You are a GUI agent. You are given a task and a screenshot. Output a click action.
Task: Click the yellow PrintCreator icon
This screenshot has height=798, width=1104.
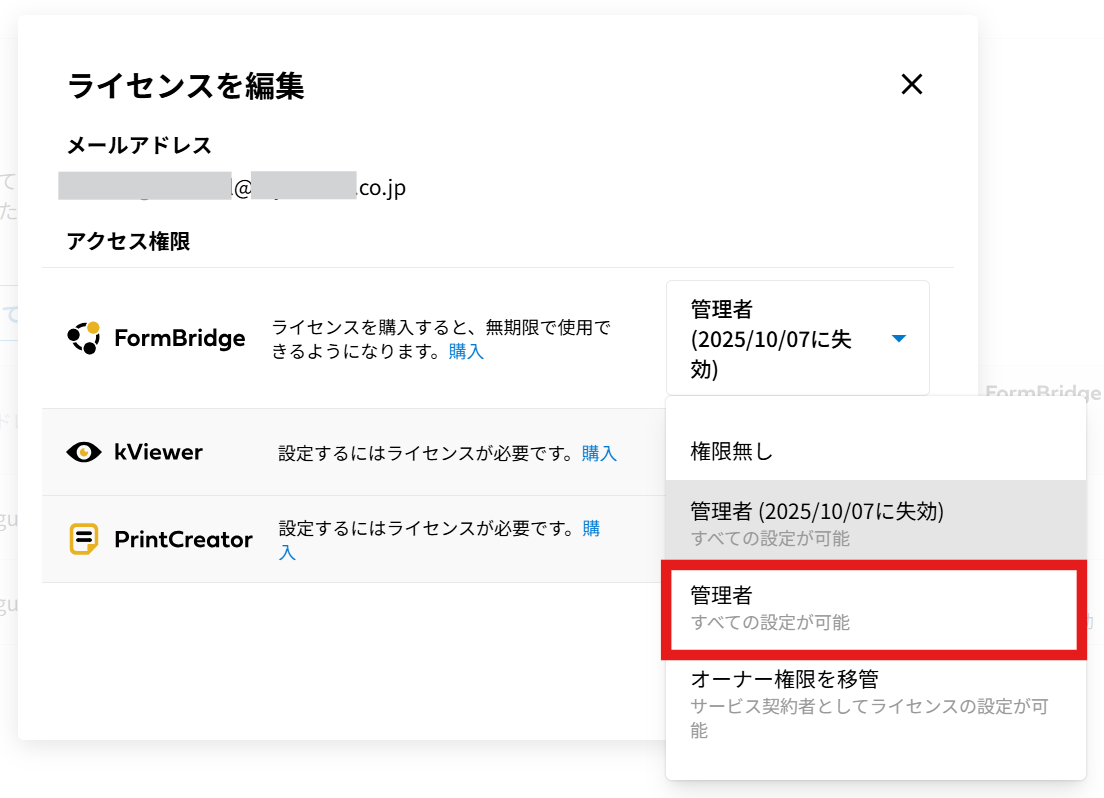click(x=84, y=540)
